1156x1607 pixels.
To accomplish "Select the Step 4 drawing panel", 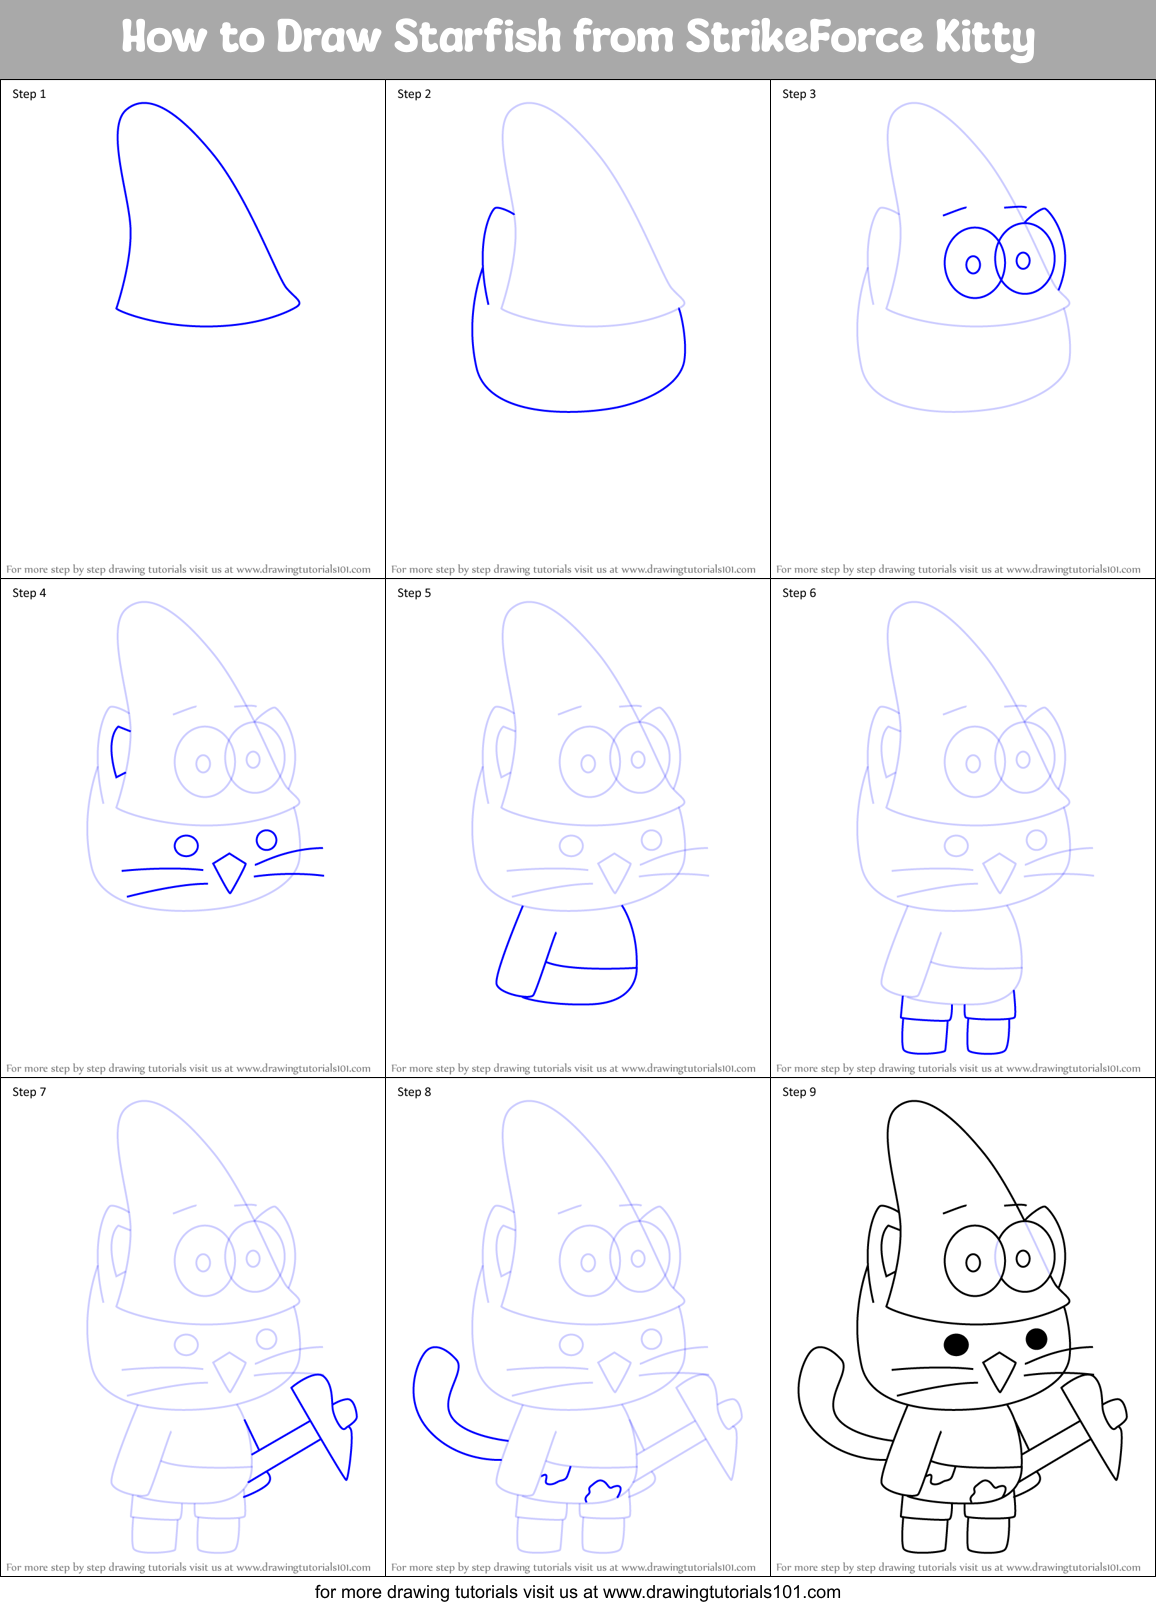I will [x=193, y=828].
